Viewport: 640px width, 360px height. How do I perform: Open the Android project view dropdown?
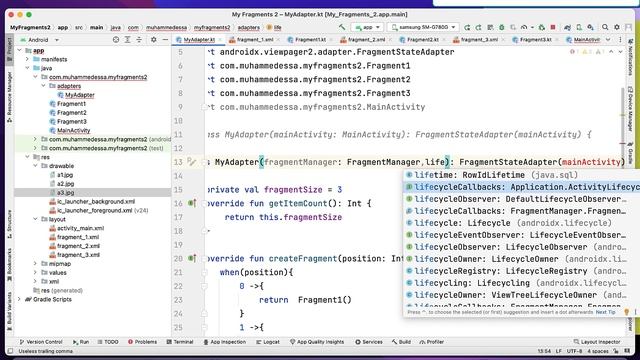tap(40, 40)
